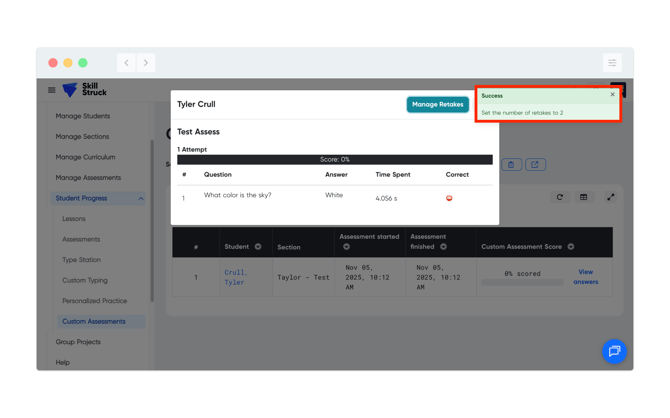Open Crull, Tyler student link
Image resolution: width=670 pixels, height=418 pixels.
(x=235, y=277)
